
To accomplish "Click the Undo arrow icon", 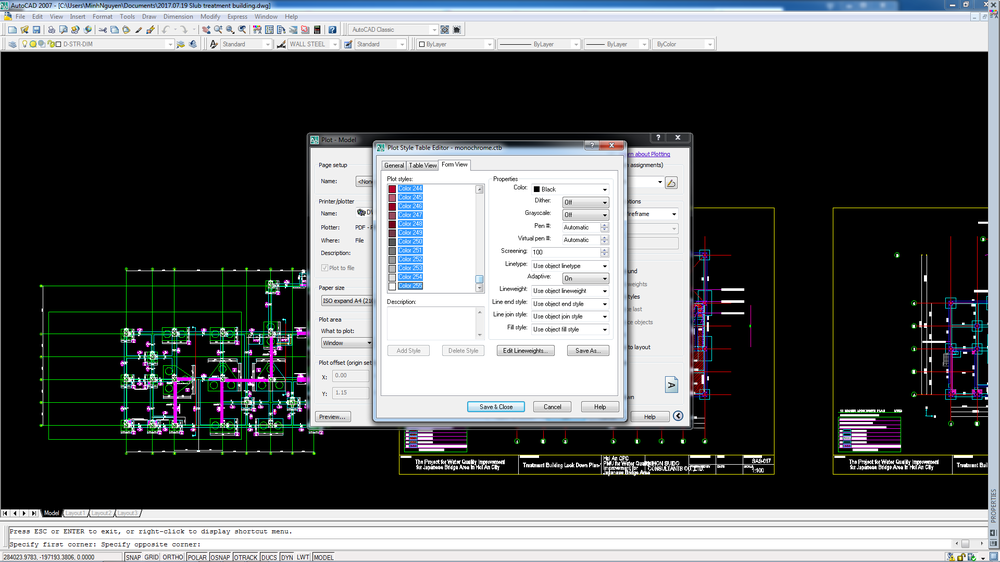I will [165, 29].
